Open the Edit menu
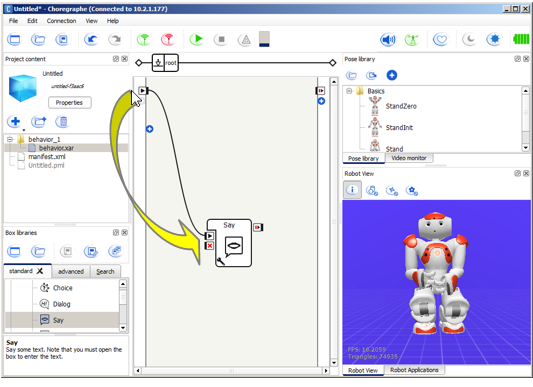Image resolution: width=533 pixels, height=387 pixels. coord(32,21)
